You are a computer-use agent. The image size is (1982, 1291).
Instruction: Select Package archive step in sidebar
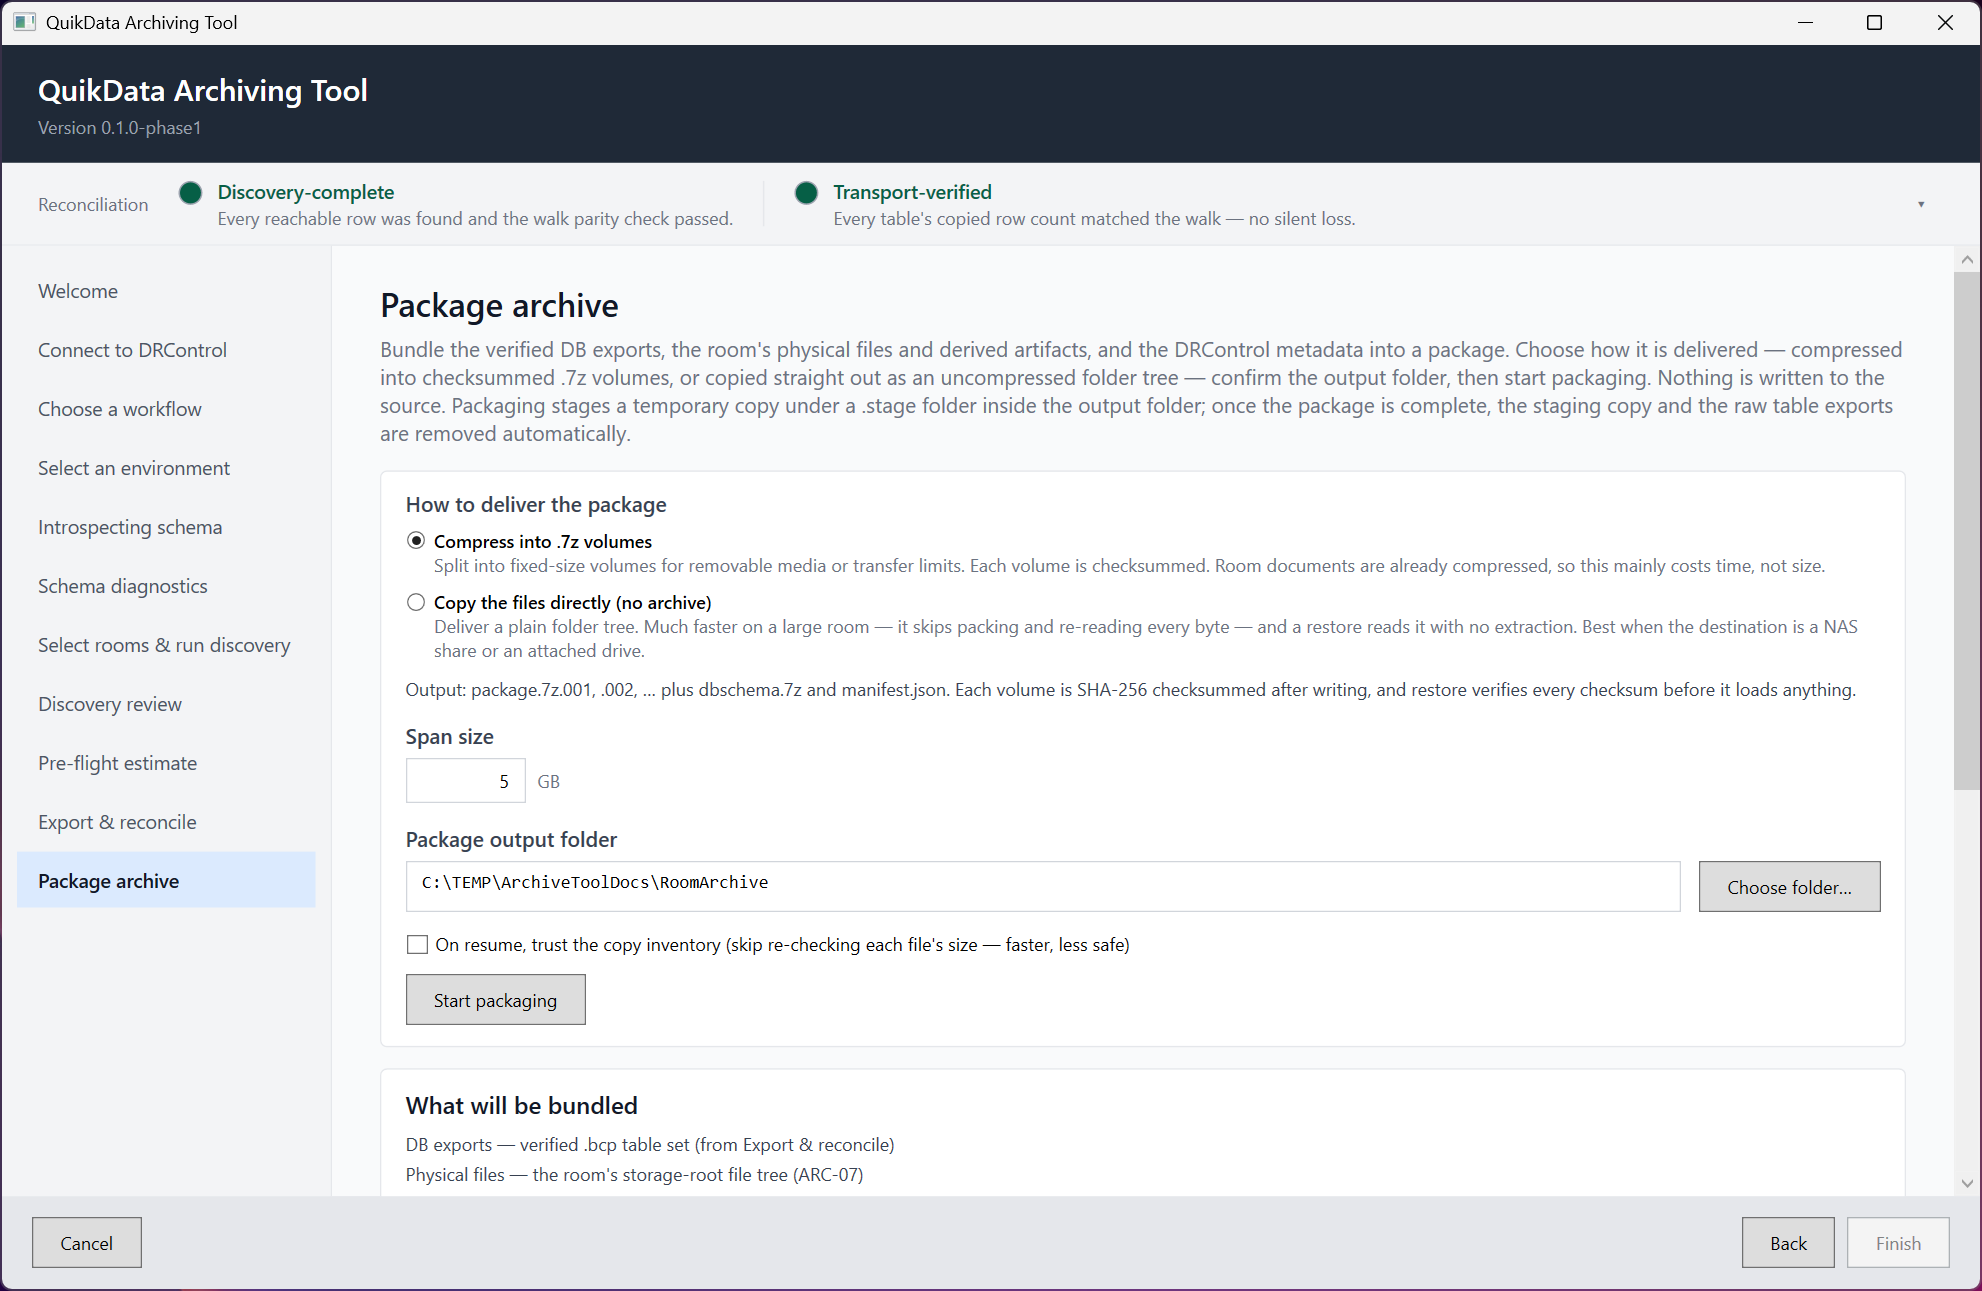click(x=166, y=880)
